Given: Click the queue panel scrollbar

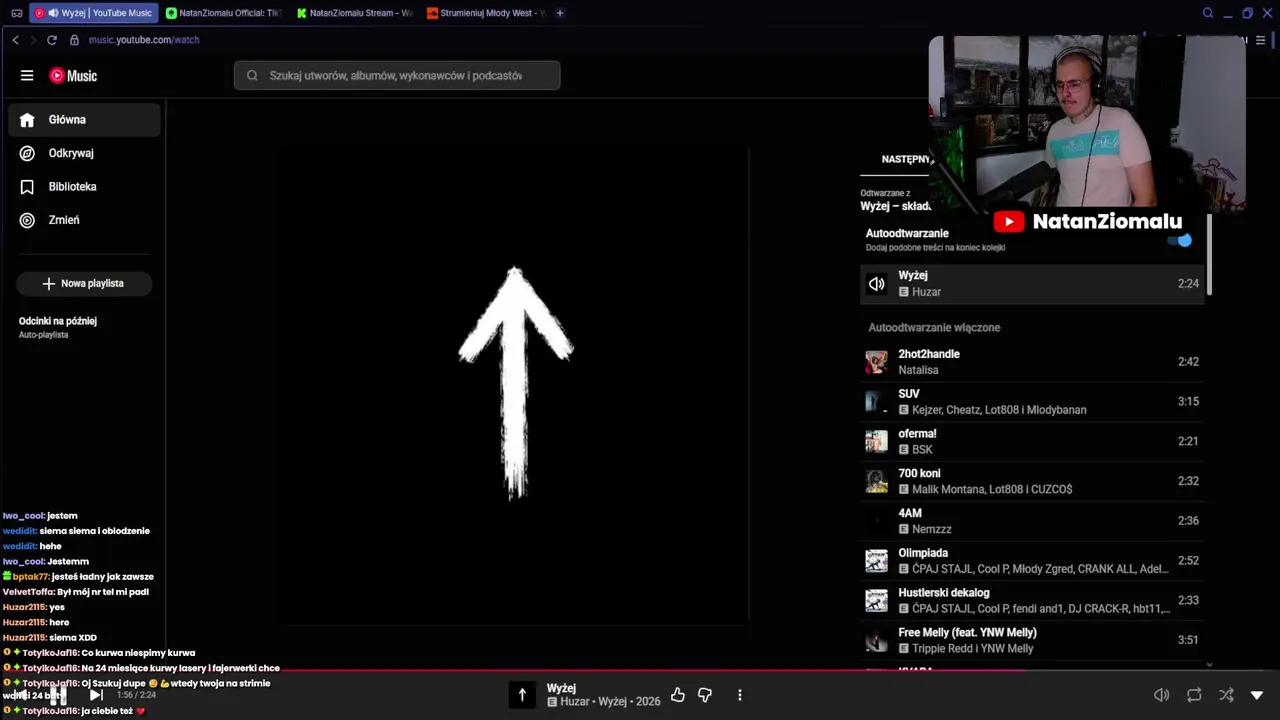Looking at the screenshot, I should [x=1209, y=255].
